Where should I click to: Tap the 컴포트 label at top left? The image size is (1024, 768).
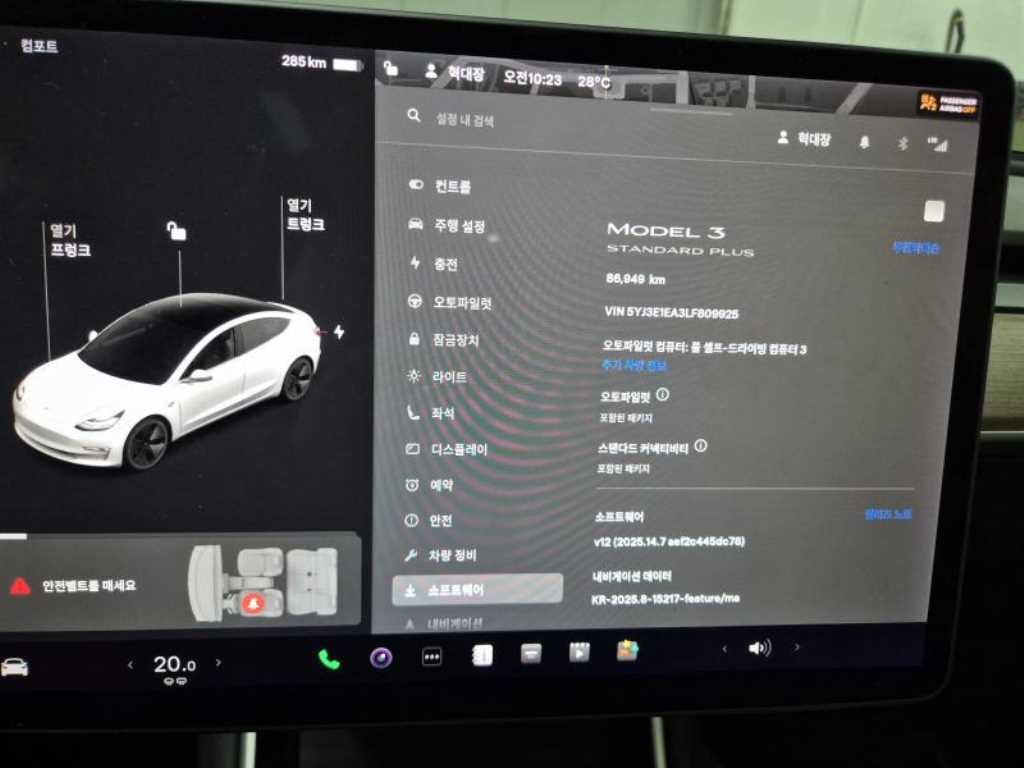tap(39, 46)
